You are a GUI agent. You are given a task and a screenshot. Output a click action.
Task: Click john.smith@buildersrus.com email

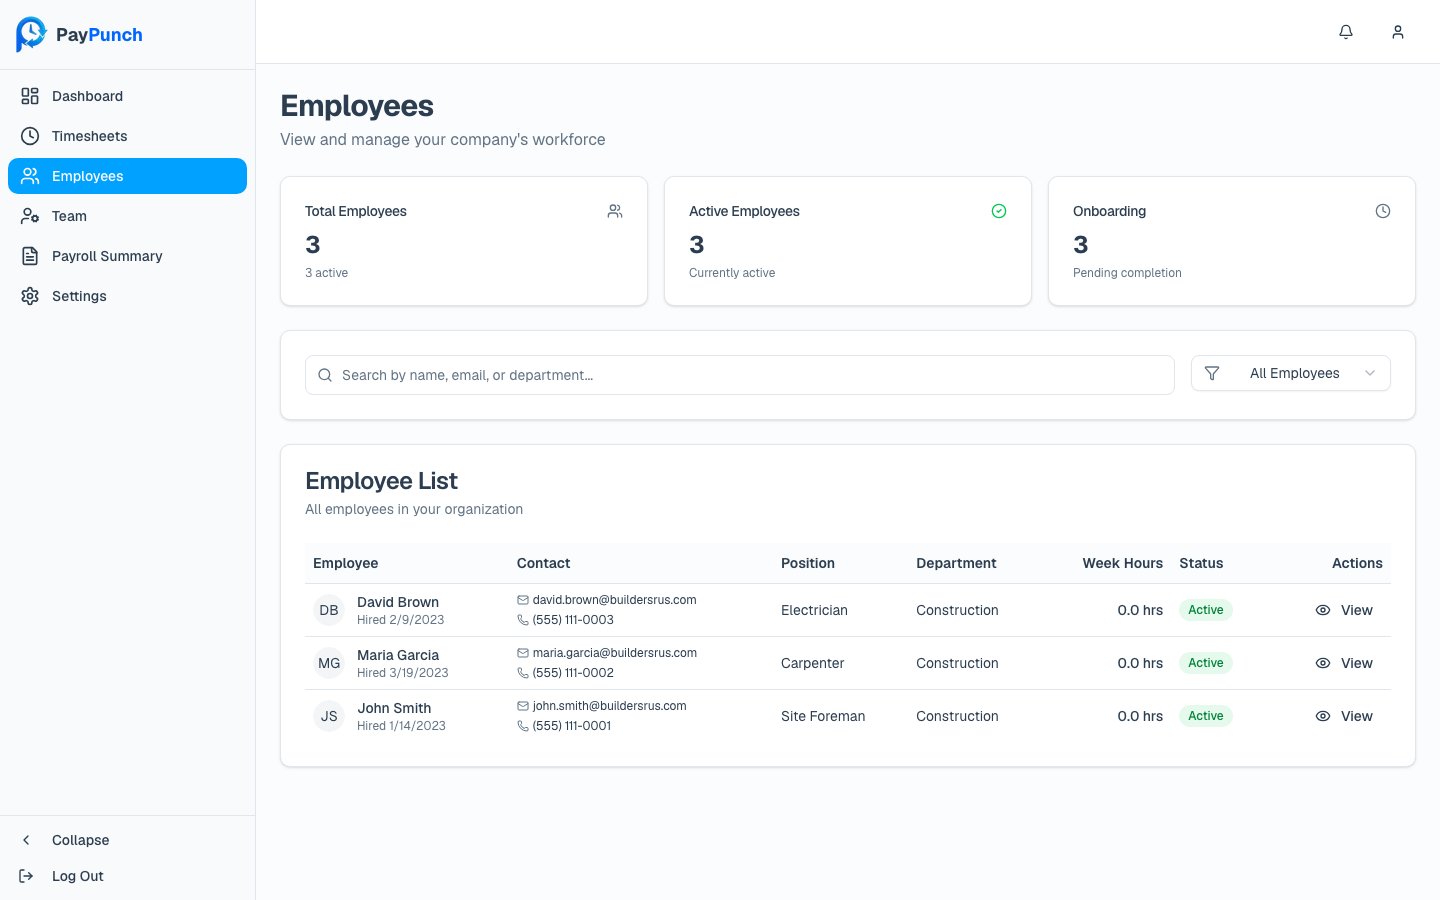coord(609,706)
